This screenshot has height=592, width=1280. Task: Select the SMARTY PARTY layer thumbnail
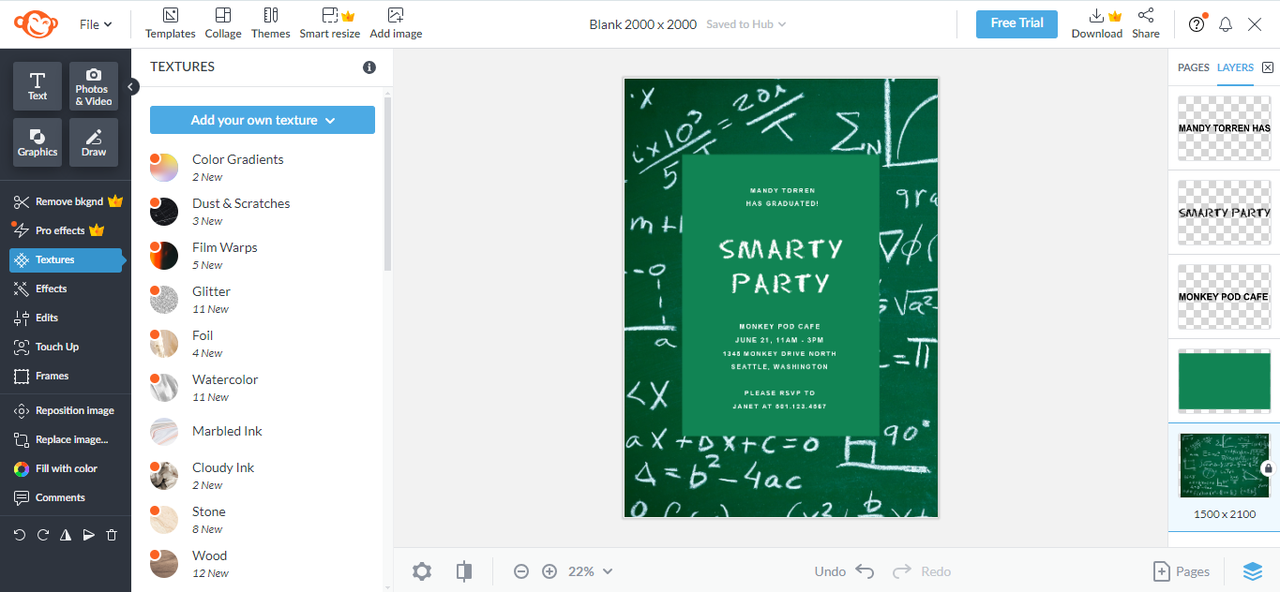click(x=1224, y=213)
